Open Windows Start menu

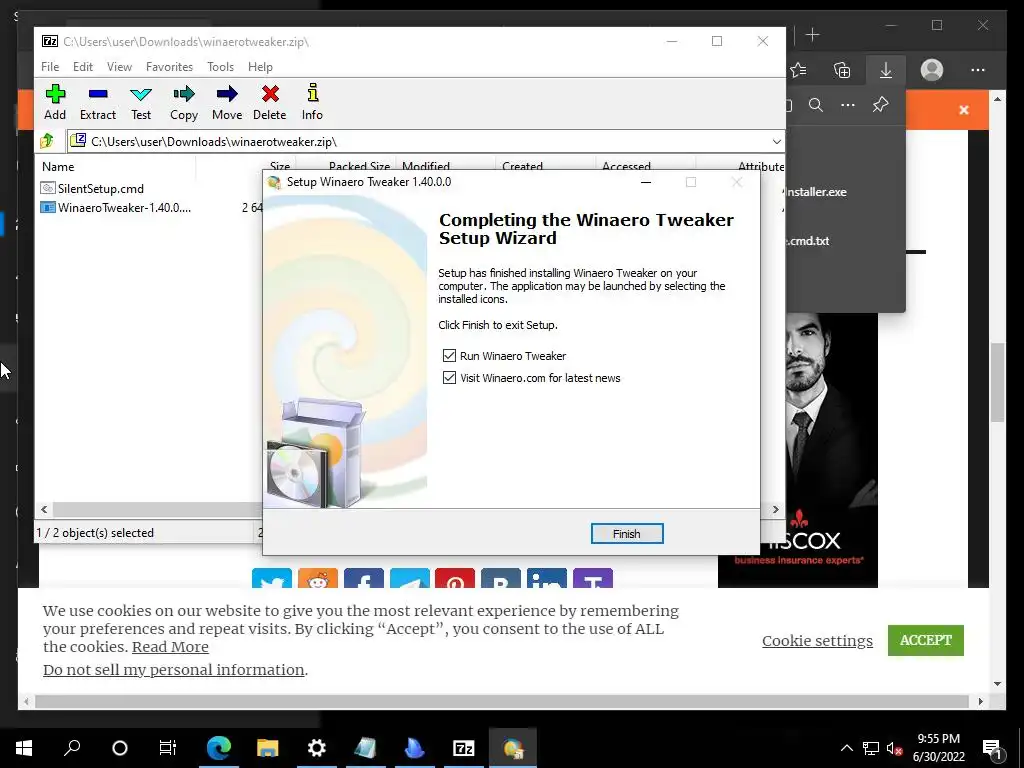coord(24,748)
